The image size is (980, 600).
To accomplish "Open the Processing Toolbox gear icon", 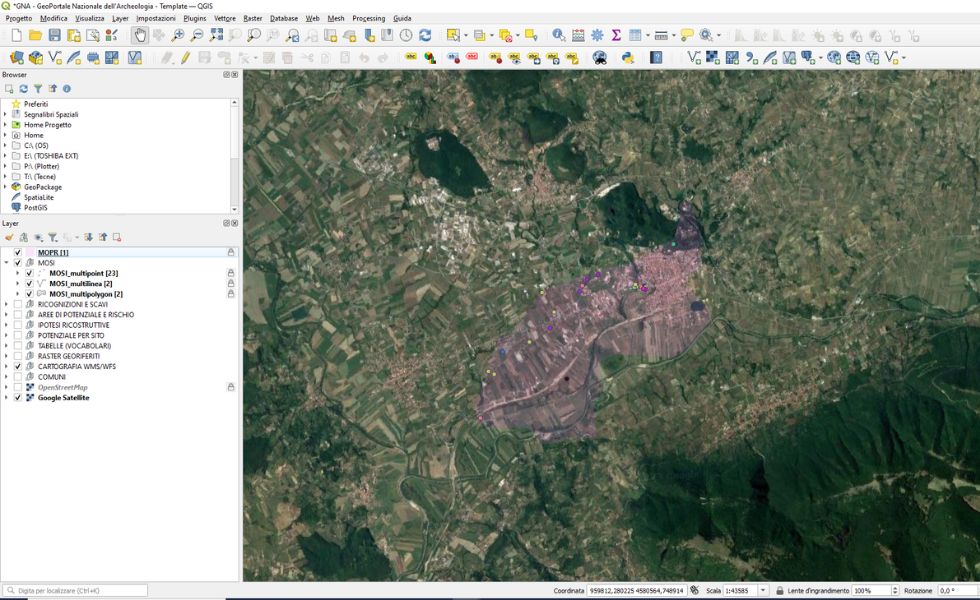I will point(597,33).
